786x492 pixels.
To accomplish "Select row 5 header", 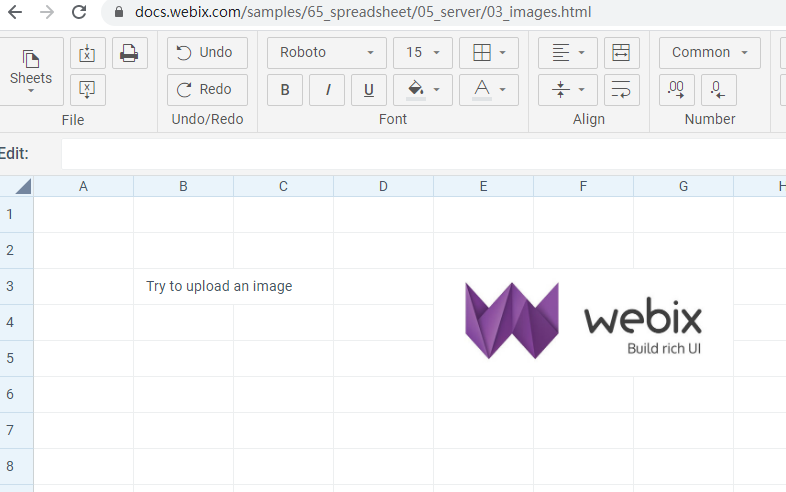I will click(x=17, y=359).
